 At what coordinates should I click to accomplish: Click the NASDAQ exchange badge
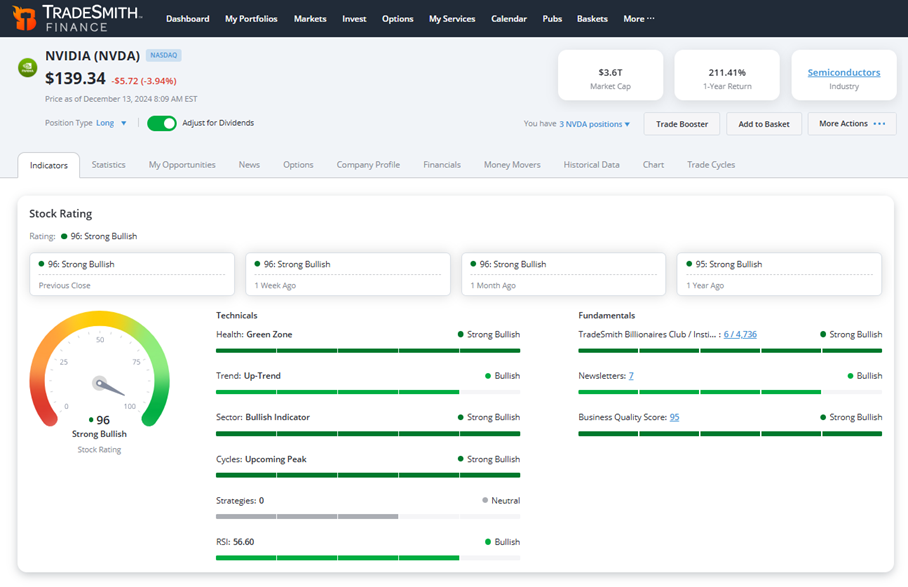[164, 55]
